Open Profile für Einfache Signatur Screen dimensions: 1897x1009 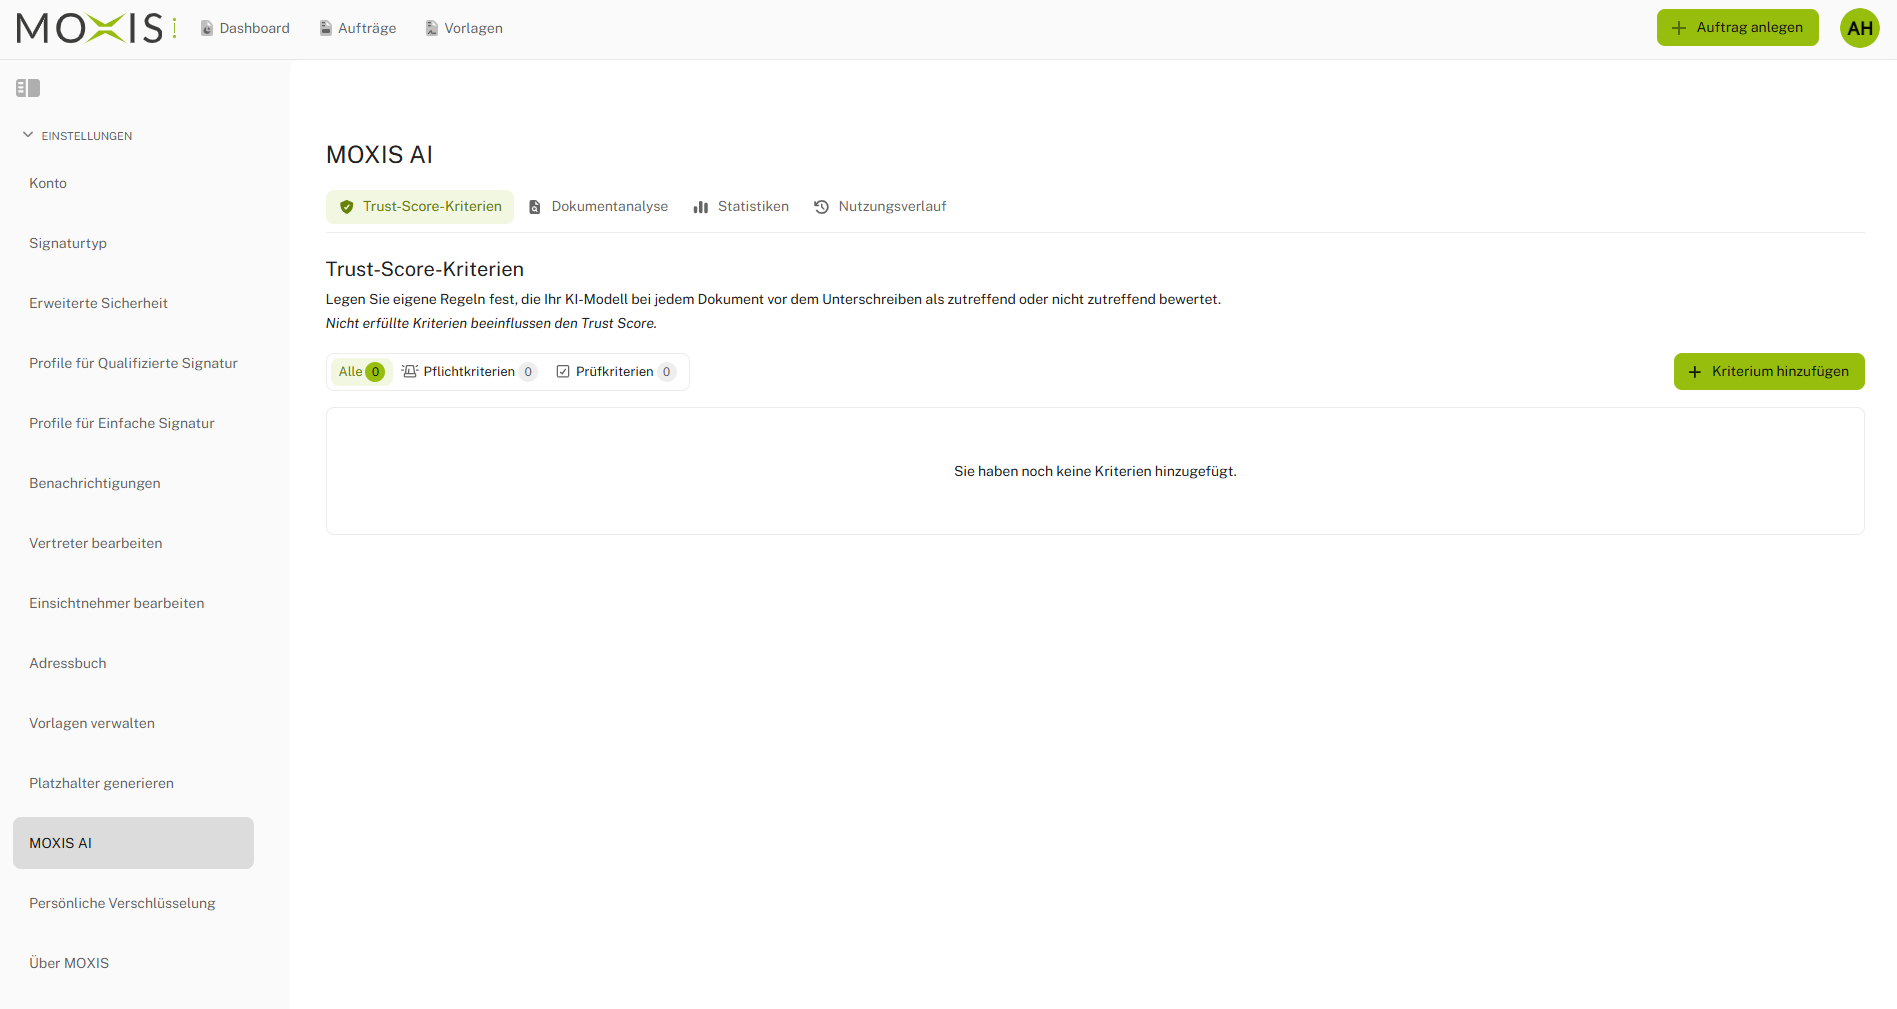click(133, 423)
